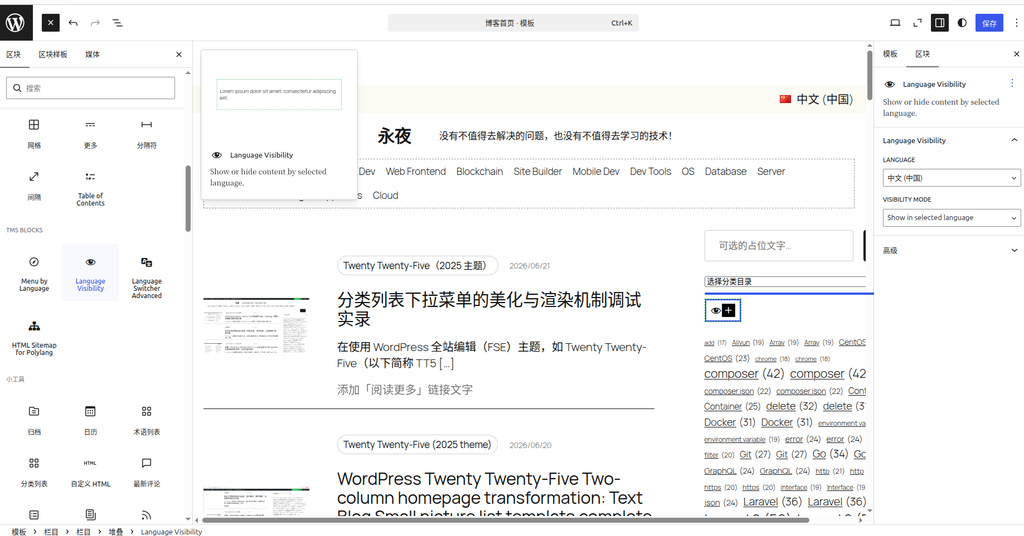Open the Language Visibility block options menu
The height and width of the screenshot is (536, 1024).
click(x=1012, y=84)
